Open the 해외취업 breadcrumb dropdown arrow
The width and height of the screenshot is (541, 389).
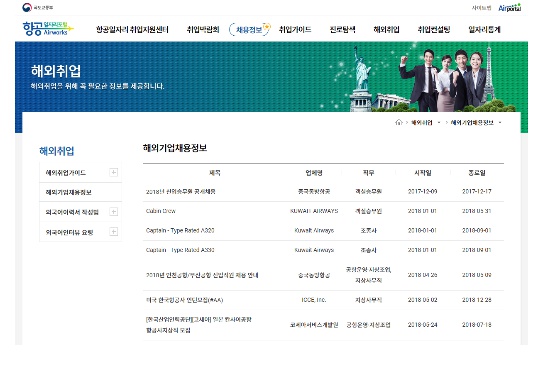[439, 123]
